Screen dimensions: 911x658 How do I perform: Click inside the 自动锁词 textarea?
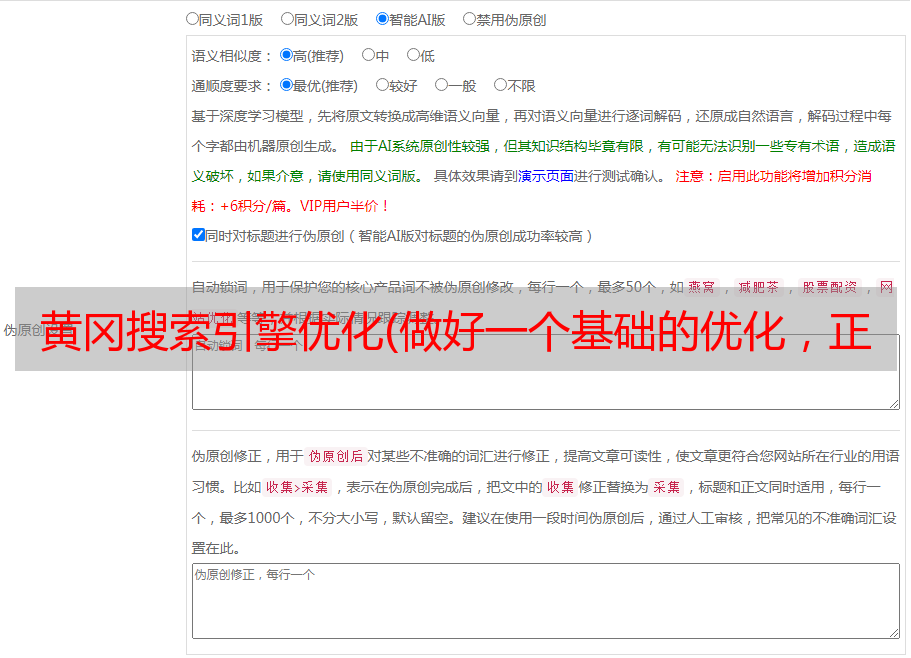click(x=546, y=390)
